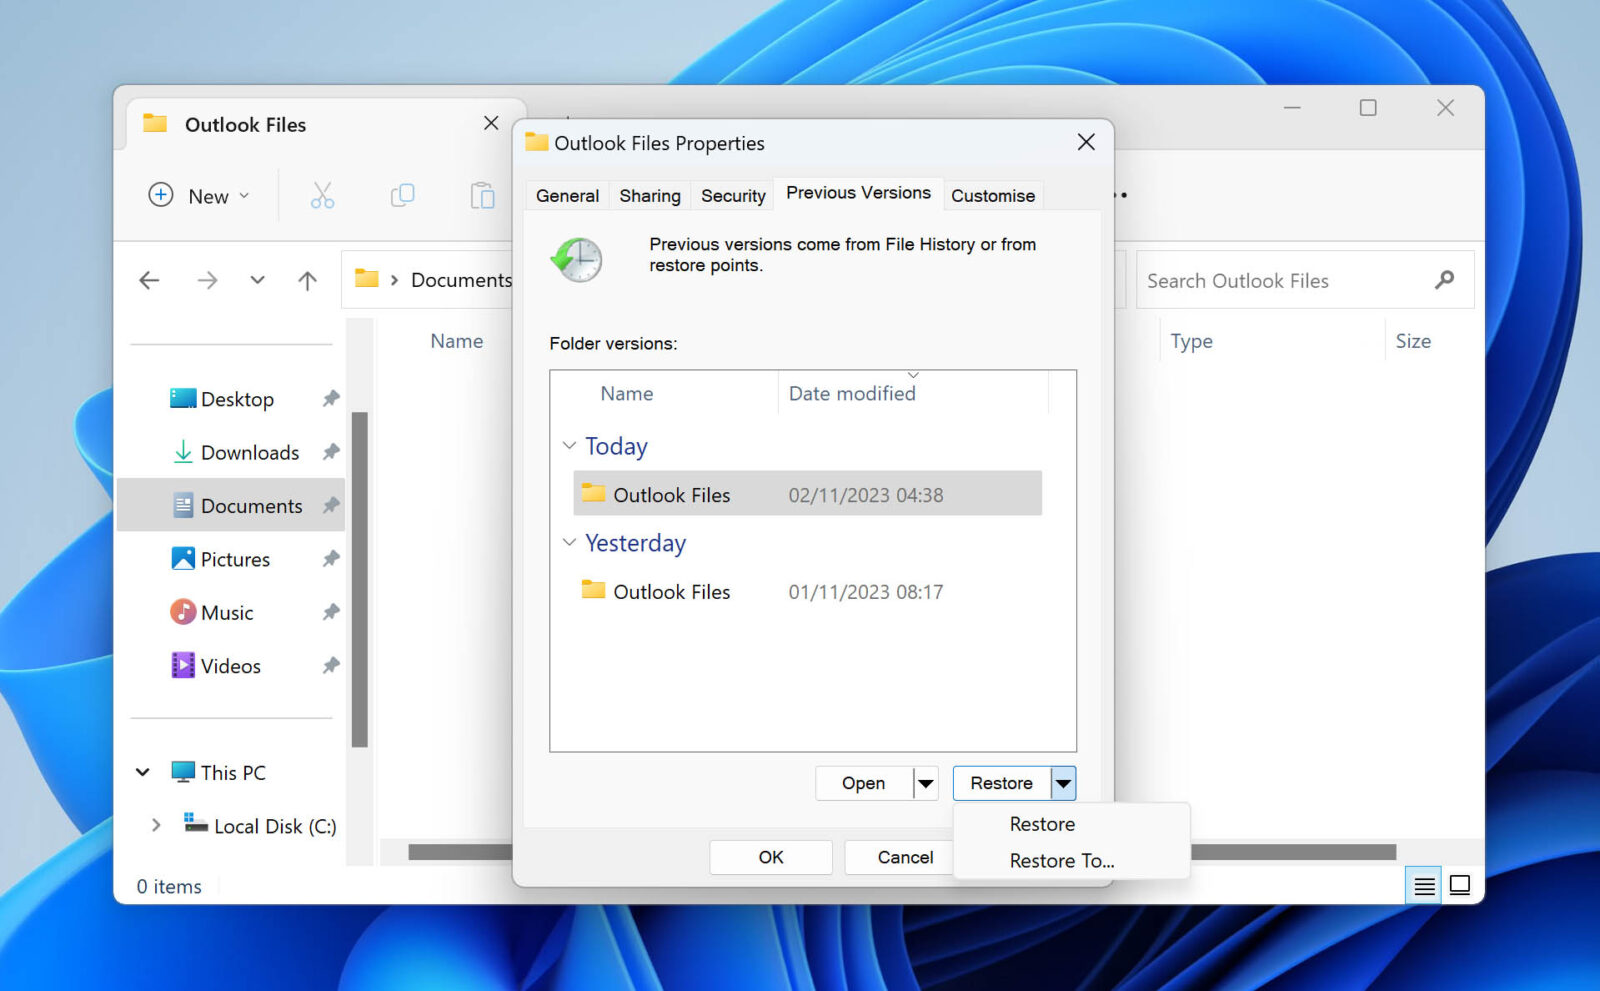1600x991 pixels.
Task: Unpin Downloads using its pin toggle
Action: (x=331, y=452)
